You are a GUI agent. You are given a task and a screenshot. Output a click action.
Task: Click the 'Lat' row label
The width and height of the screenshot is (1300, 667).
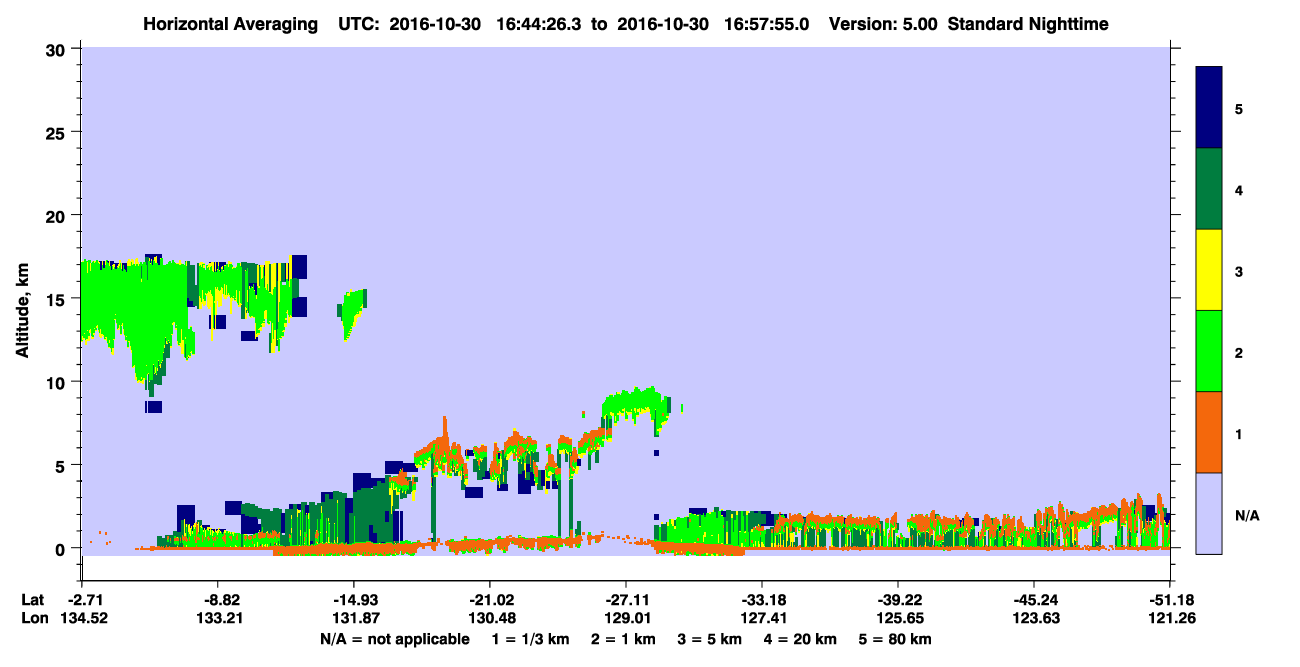(32, 600)
